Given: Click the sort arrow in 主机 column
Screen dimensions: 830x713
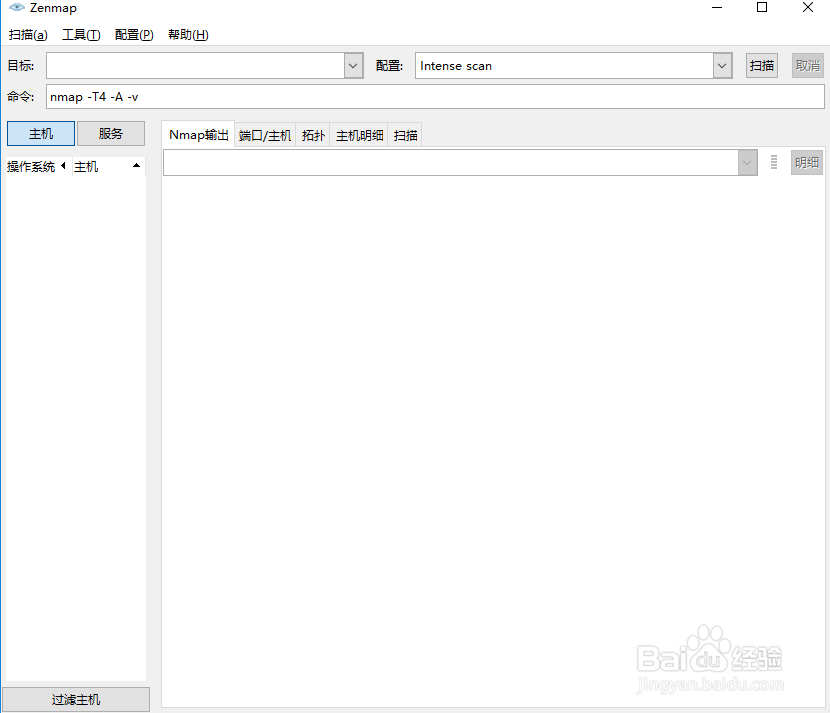Looking at the screenshot, I should point(137,166).
